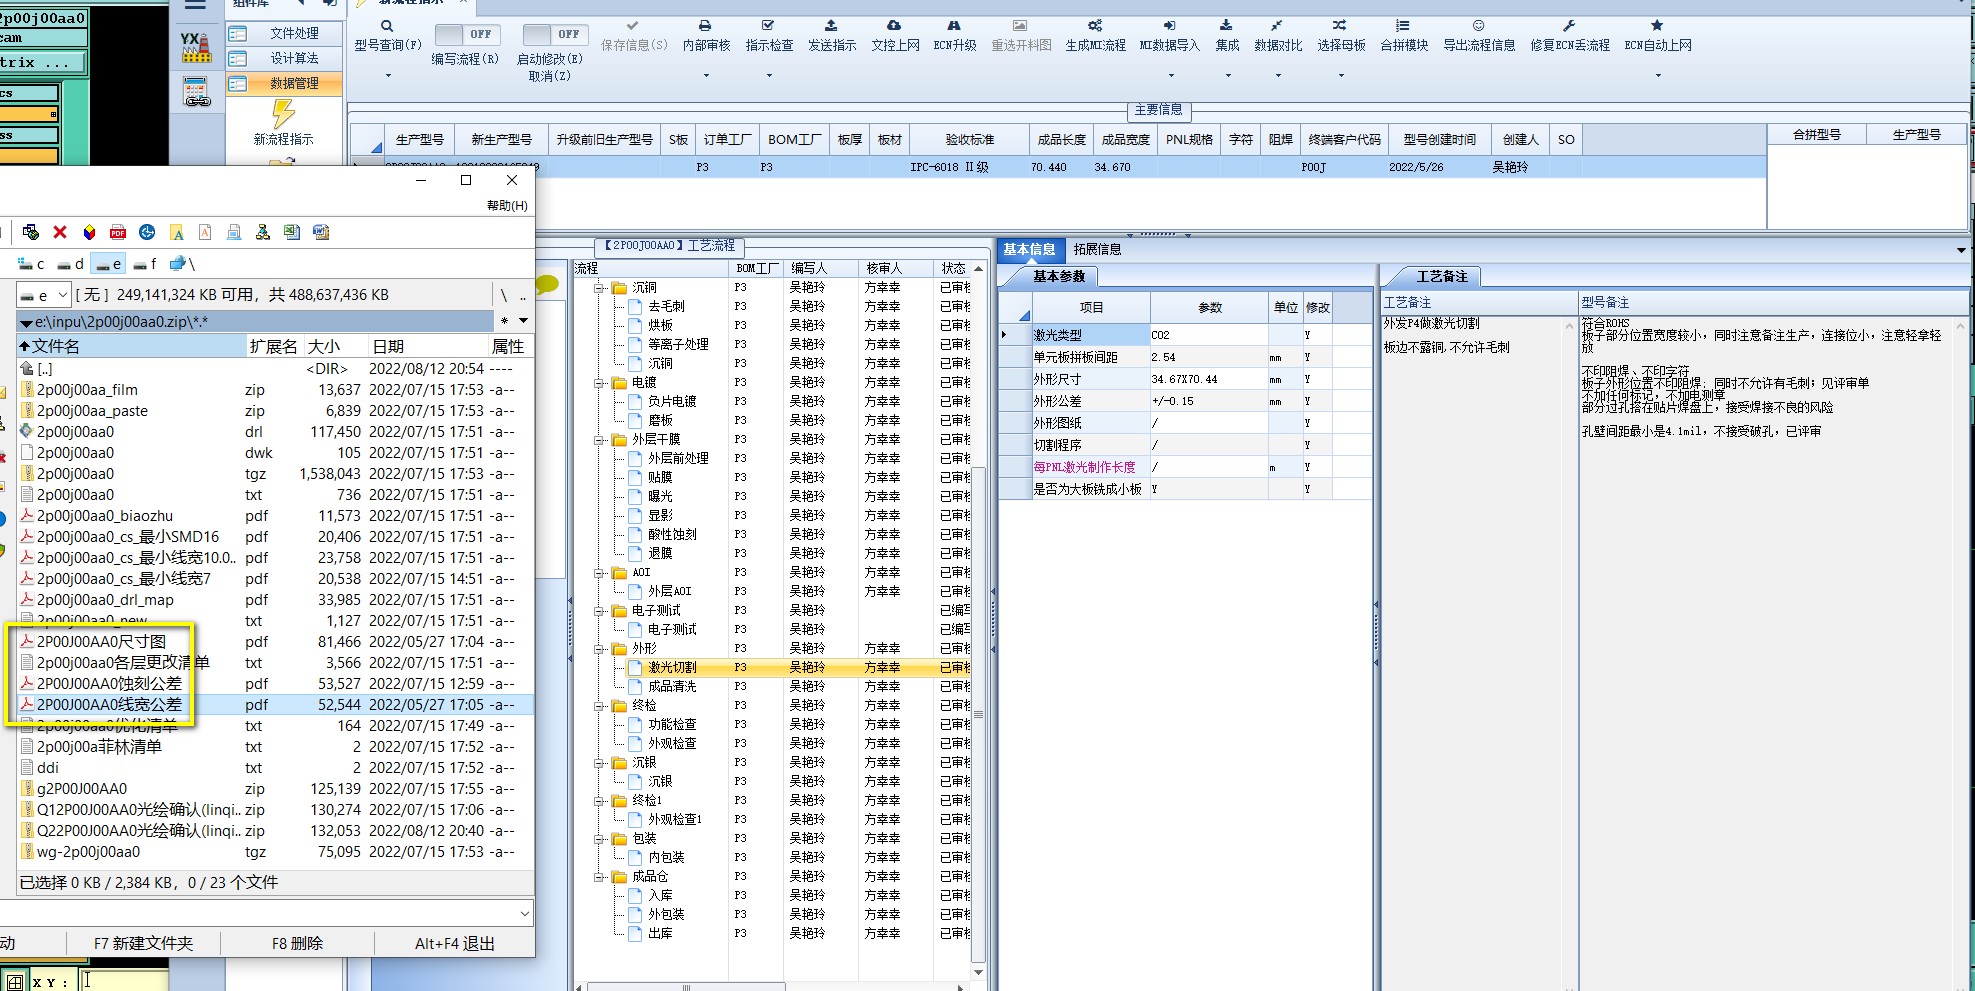The height and width of the screenshot is (991, 1975).
Task: Open 新流程指示 lightning icon in sidebar
Action: (283, 113)
